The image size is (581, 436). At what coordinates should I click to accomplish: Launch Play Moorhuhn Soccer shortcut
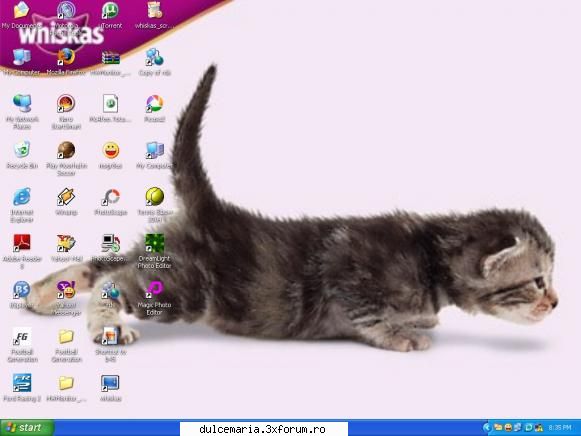pyautogui.click(x=66, y=150)
